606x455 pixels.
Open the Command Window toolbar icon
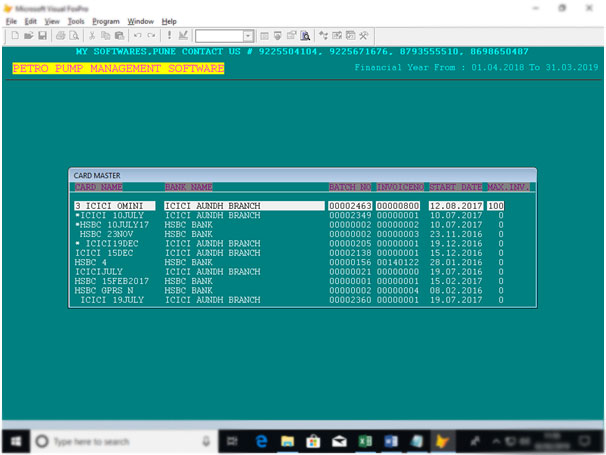click(x=264, y=36)
